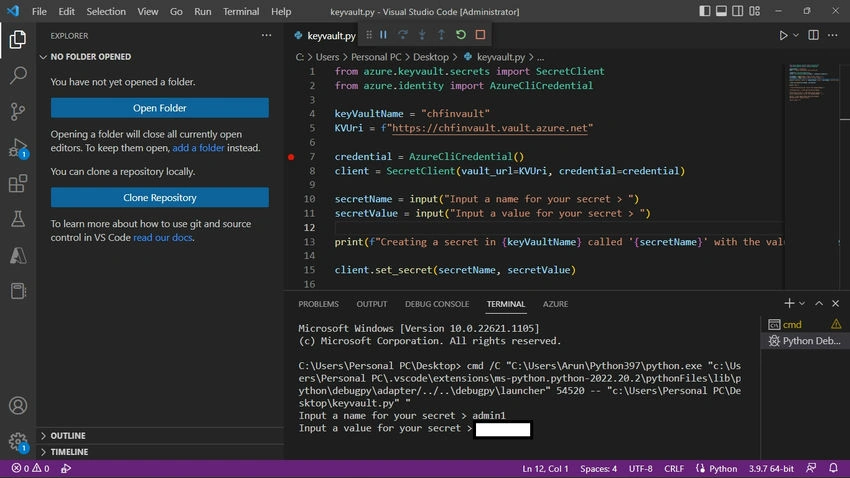Open the Azure view icon
This screenshot has height=478, width=850.
pos(17,255)
